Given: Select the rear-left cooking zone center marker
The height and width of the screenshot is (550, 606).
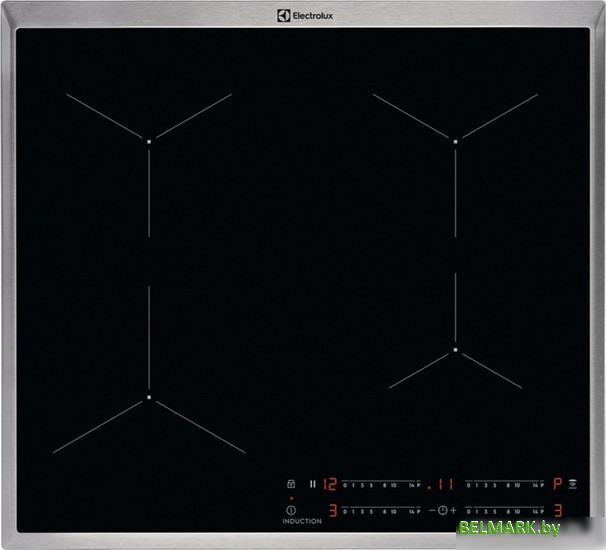Looking at the screenshot, I should click(149, 141).
